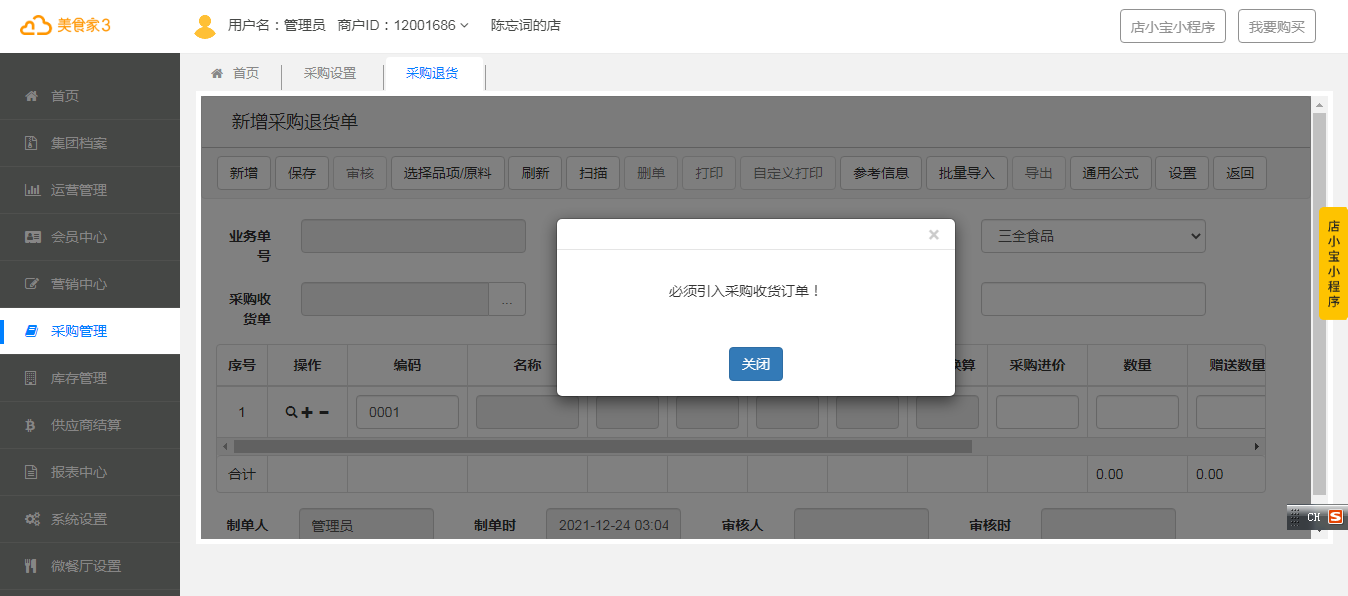Image resolution: width=1348 pixels, height=596 pixels.
Task: Select 报表中心 from the sidebar
Action: [79, 472]
